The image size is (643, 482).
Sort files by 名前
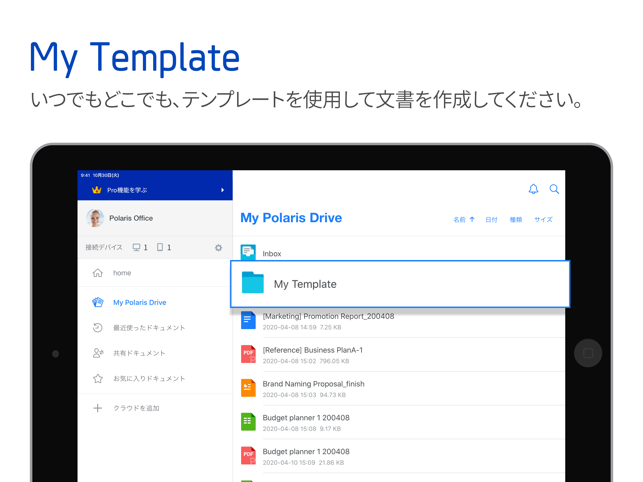pyautogui.click(x=463, y=220)
